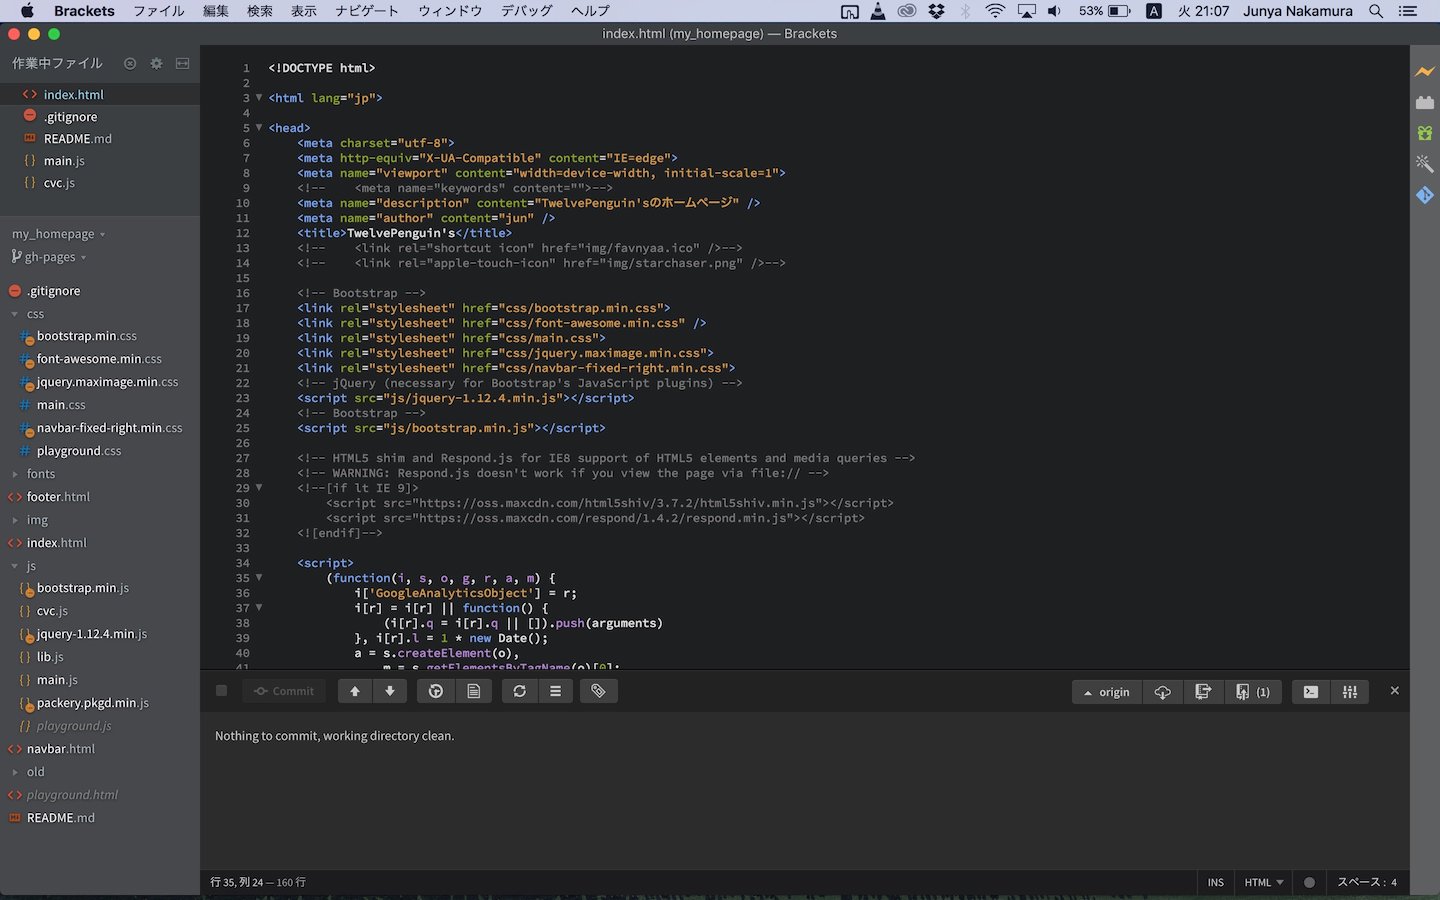The width and height of the screenshot is (1440, 900).
Task: Open Git tag icon in toolbar
Action: (x=598, y=691)
